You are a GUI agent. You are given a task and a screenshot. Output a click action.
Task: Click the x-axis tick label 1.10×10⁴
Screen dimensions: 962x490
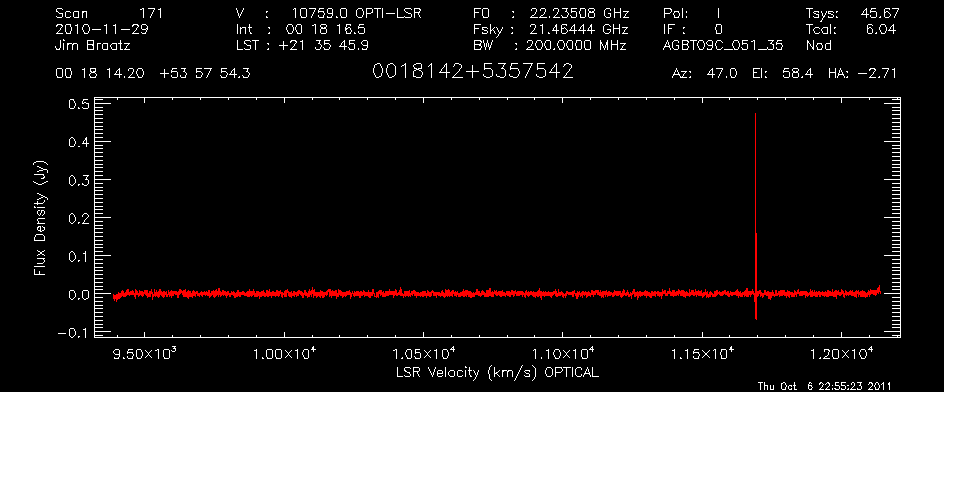pyautogui.click(x=562, y=354)
